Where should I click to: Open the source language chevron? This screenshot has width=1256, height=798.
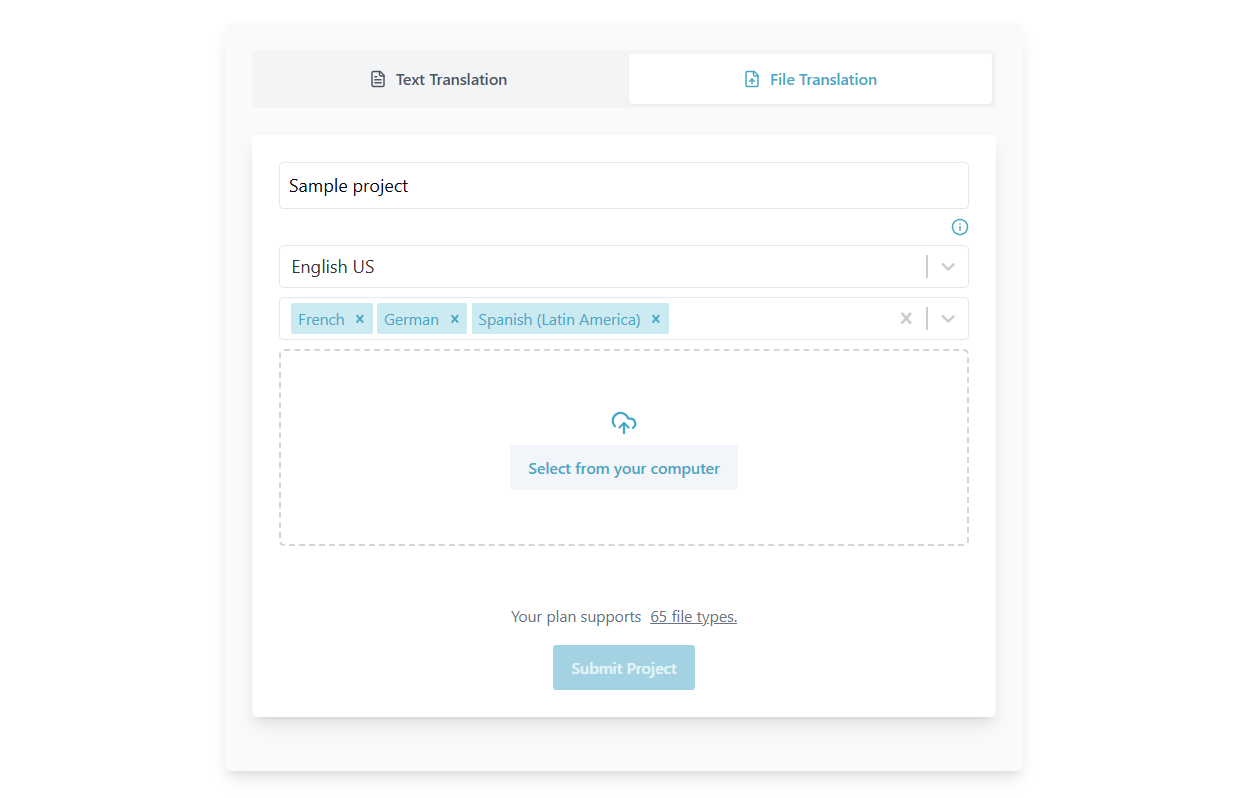947,266
